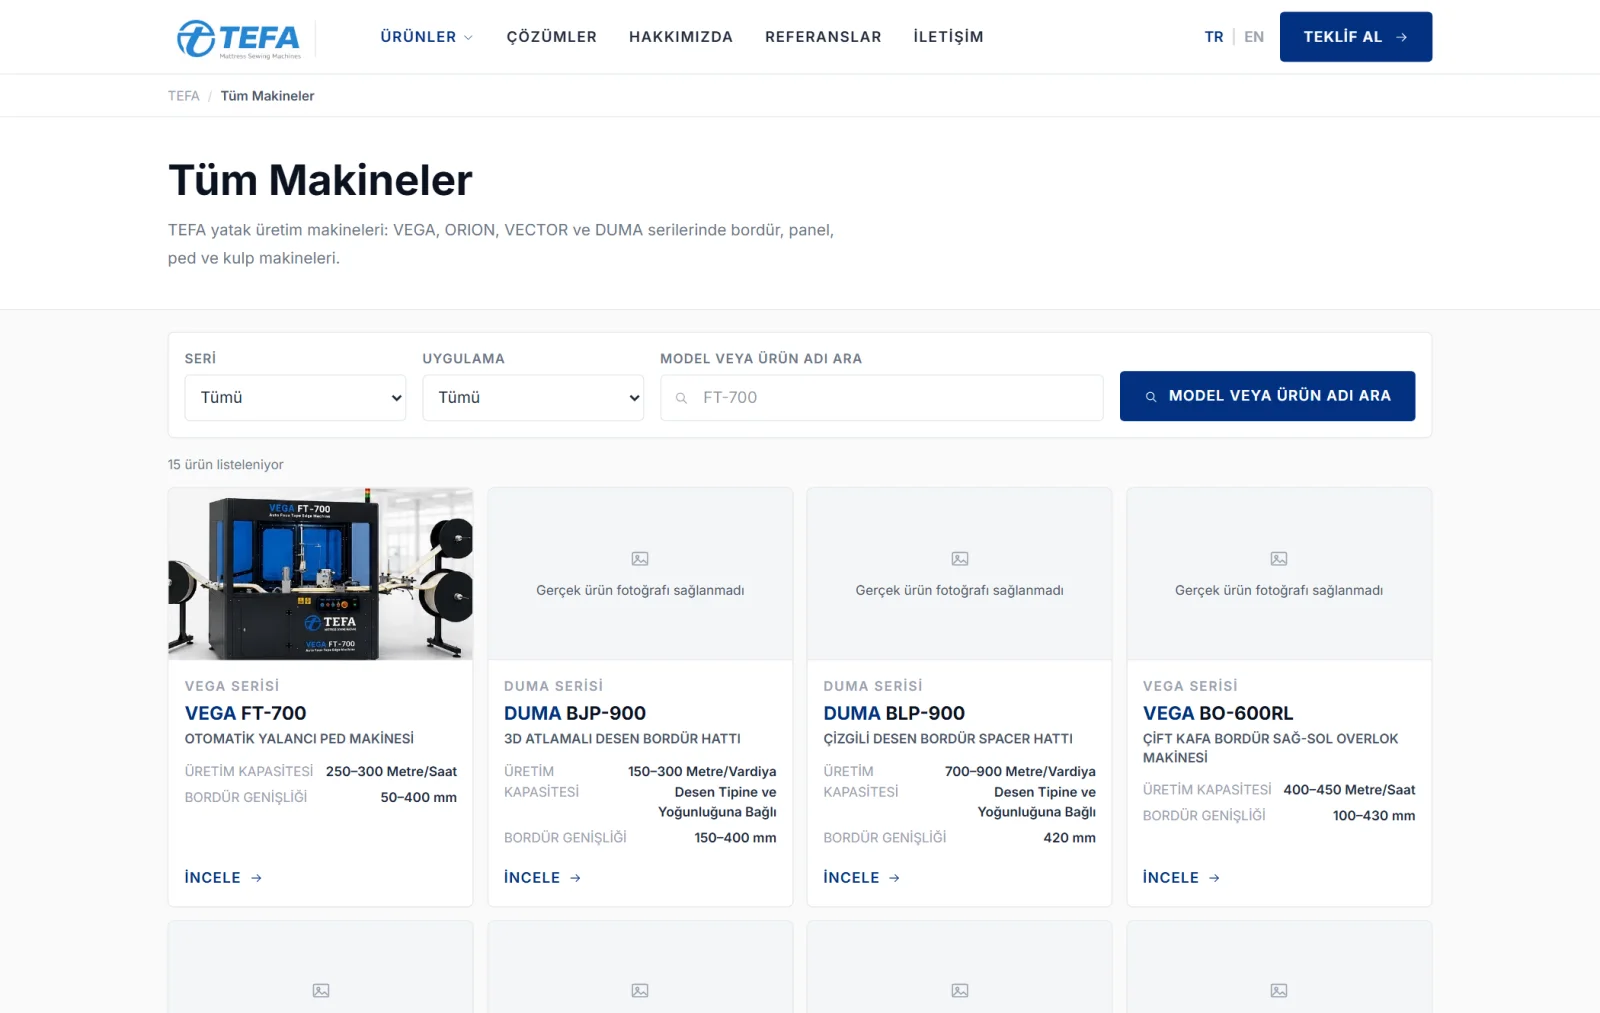
Task: Switch language to TR
Action: click(1214, 37)
